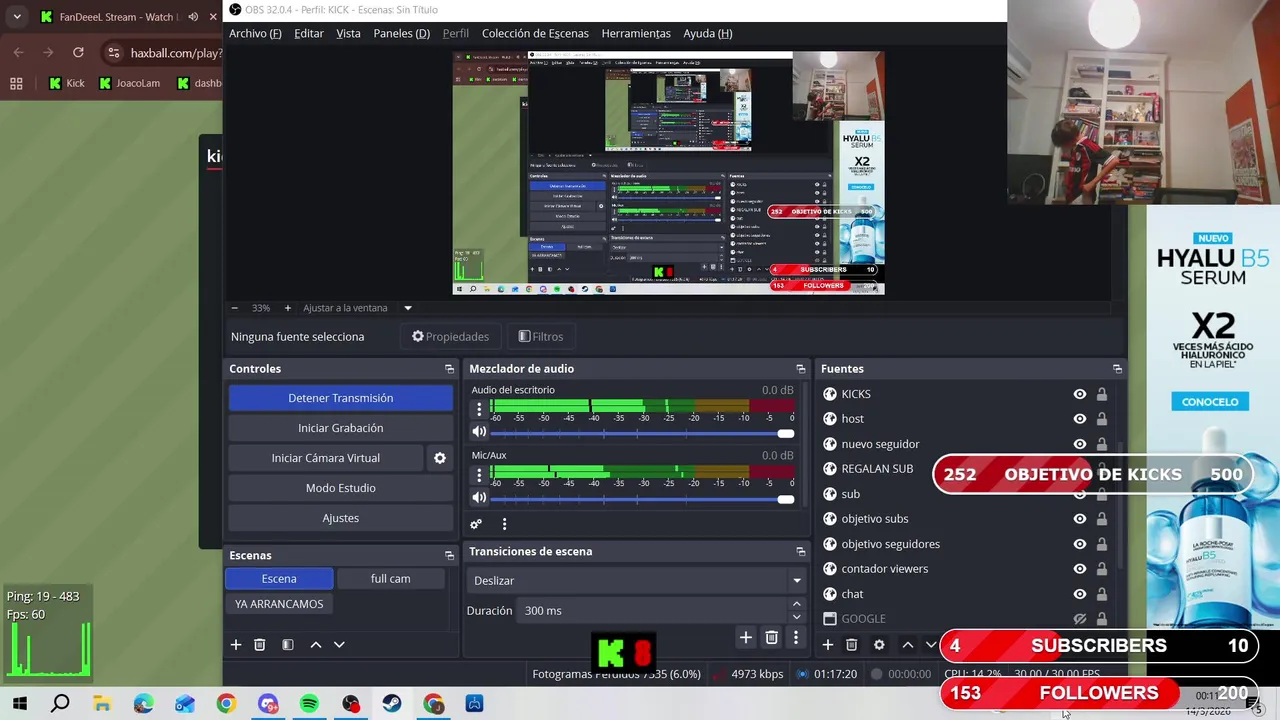Open scene filters icon in Escenas panel
Viewport: 1280px width, 720px height.
(x=288, y=645)
